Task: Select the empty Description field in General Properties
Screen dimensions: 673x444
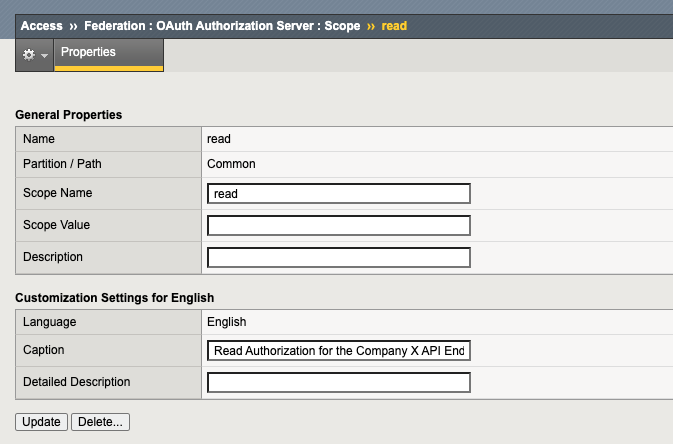Action: [338, 258]
